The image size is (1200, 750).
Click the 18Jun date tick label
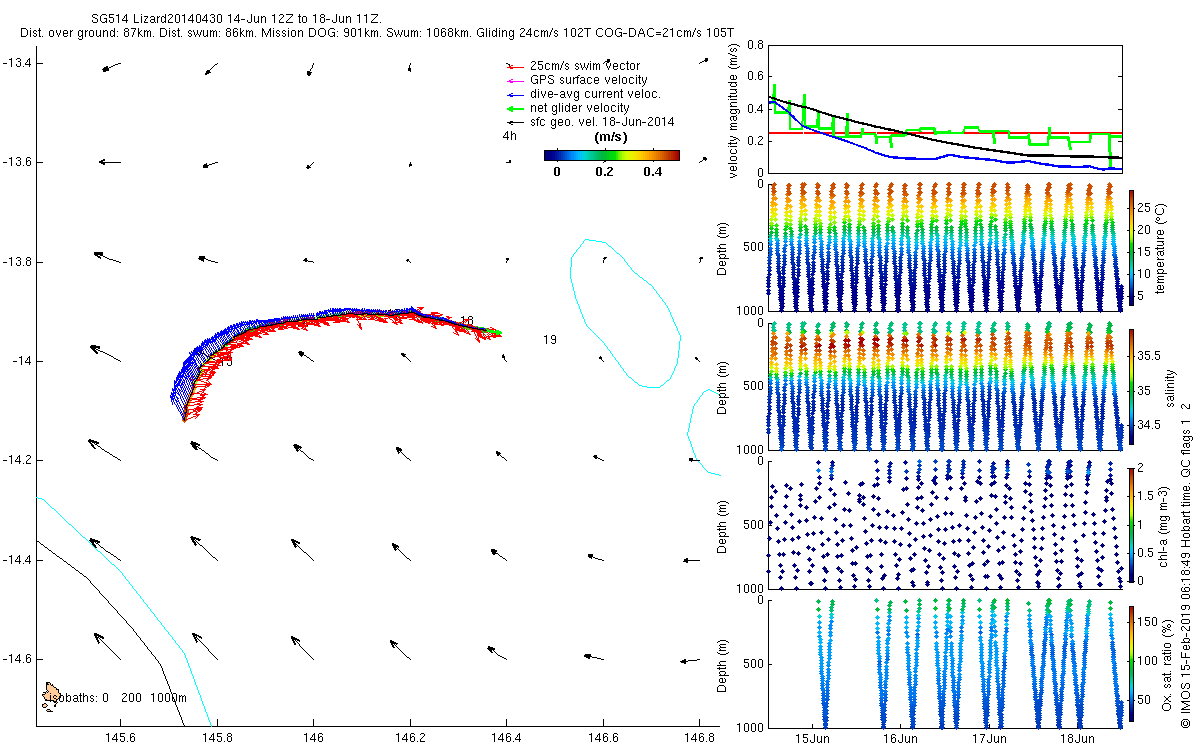pos(1076,739)
